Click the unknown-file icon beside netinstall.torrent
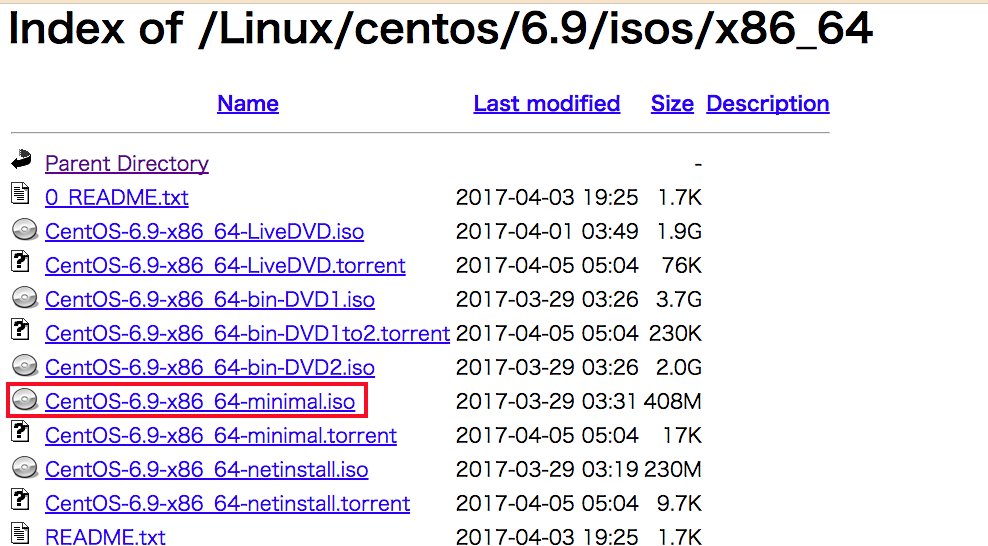Image resolution: width=988 pixels, height=546 pixels. point(21,499)
